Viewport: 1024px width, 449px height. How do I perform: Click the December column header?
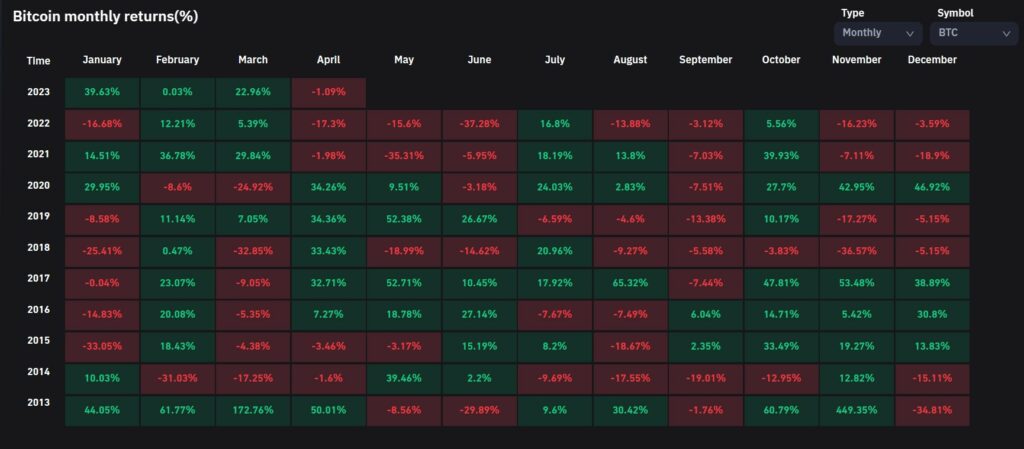click(x=932, y=60)
